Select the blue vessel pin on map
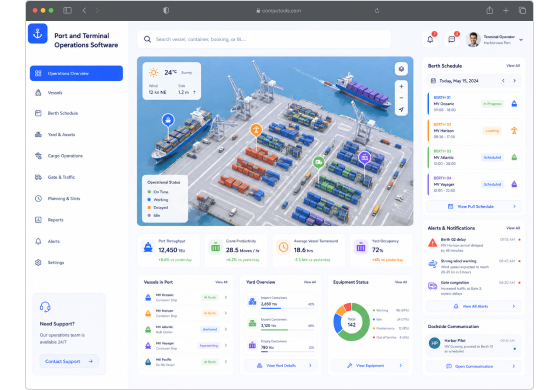 (168, 120)
